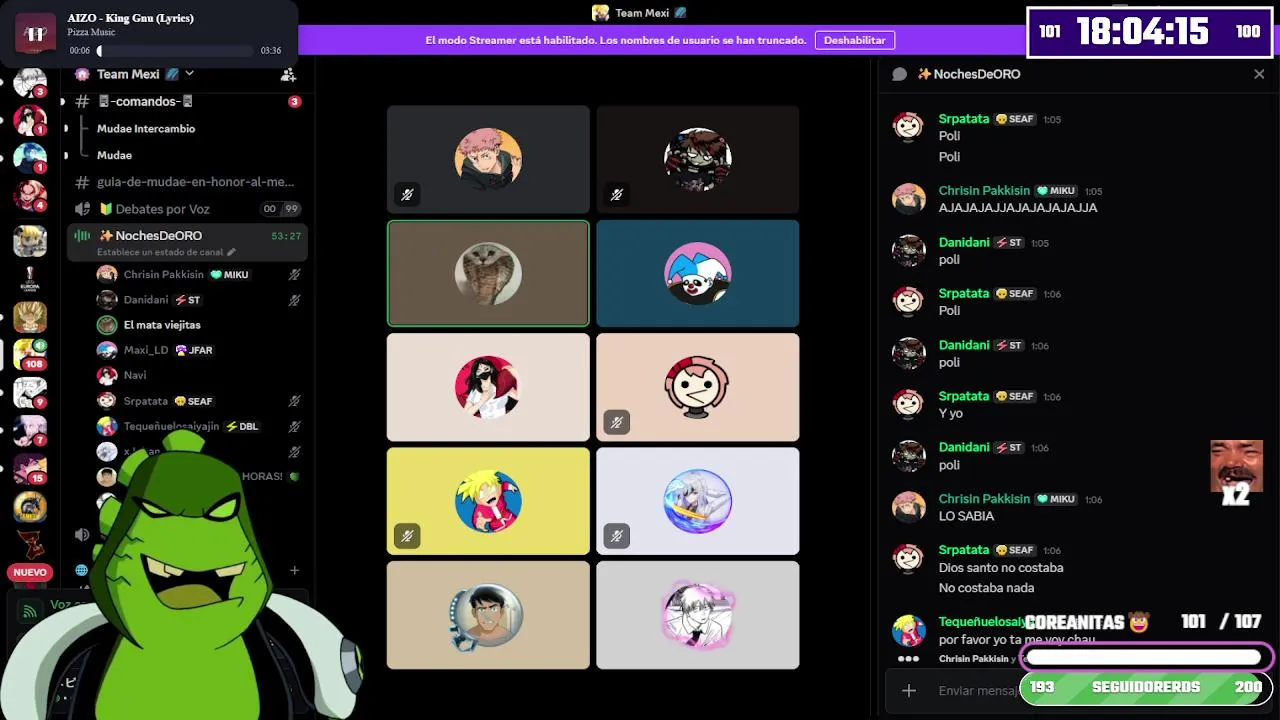Close the NochesDeORO chat panel
Viewport: 1280px width, 720px height.
(1259, 74)
